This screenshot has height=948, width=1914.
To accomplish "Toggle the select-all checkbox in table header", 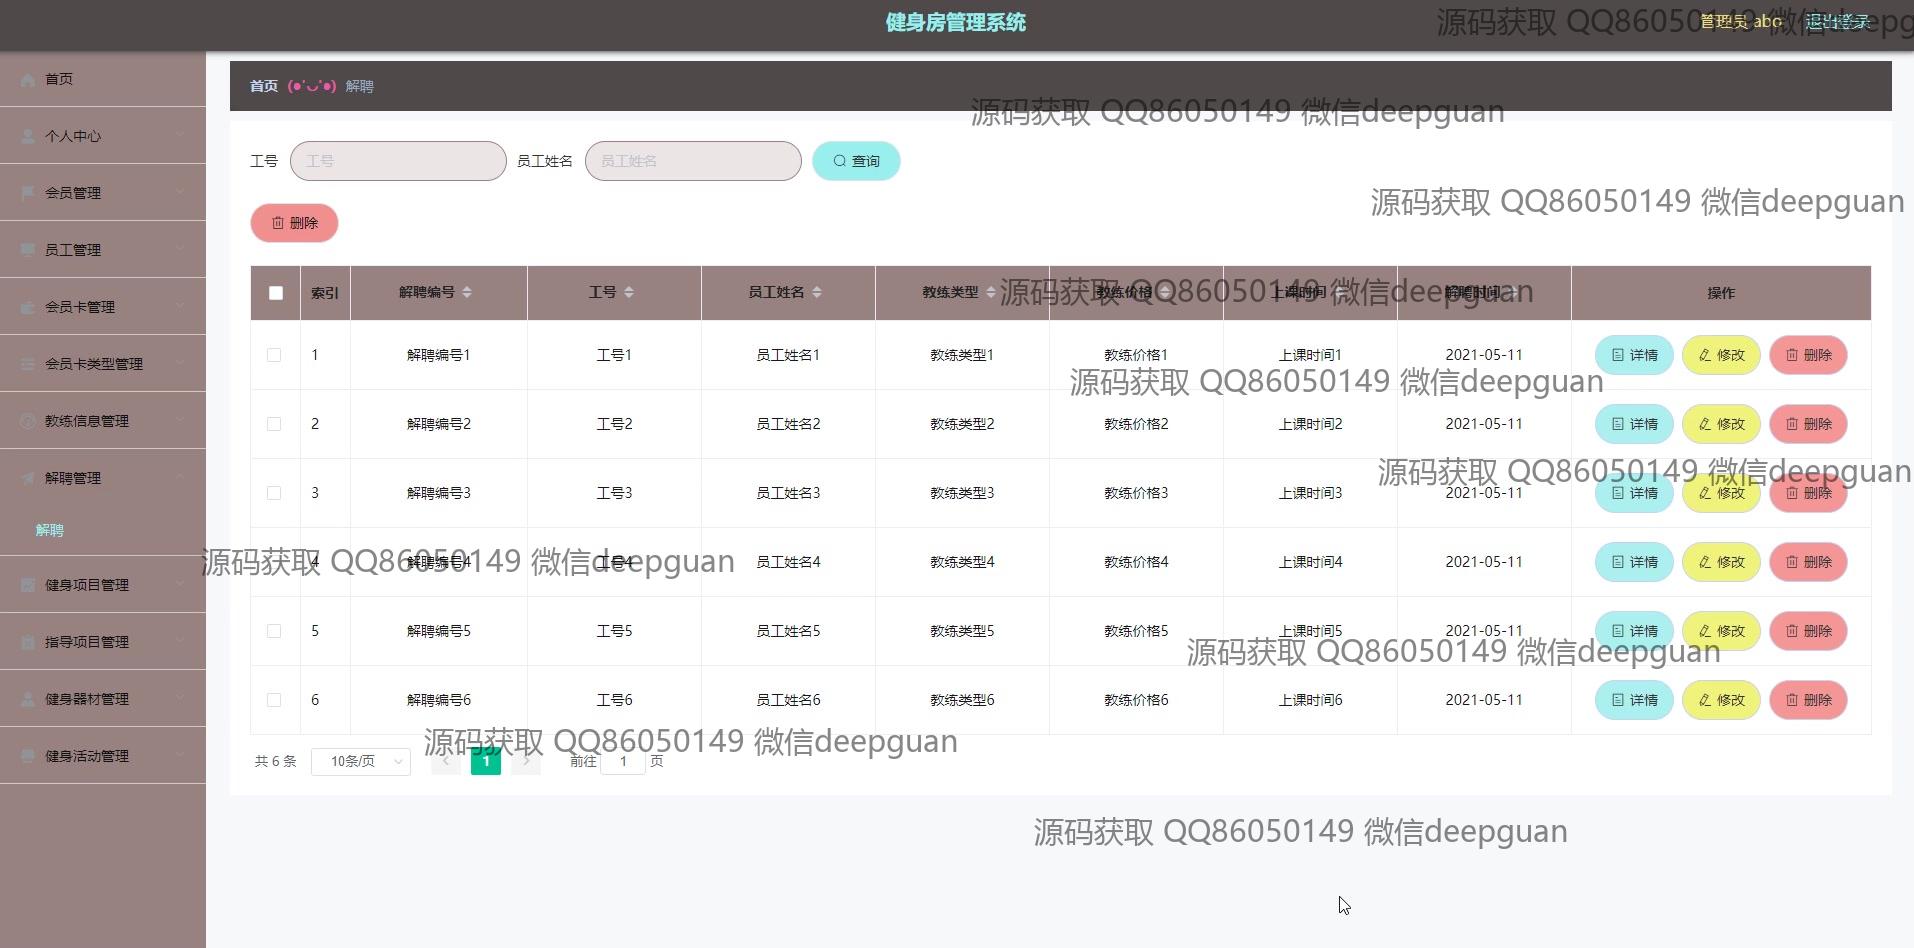I will click(x=276, y=293).
